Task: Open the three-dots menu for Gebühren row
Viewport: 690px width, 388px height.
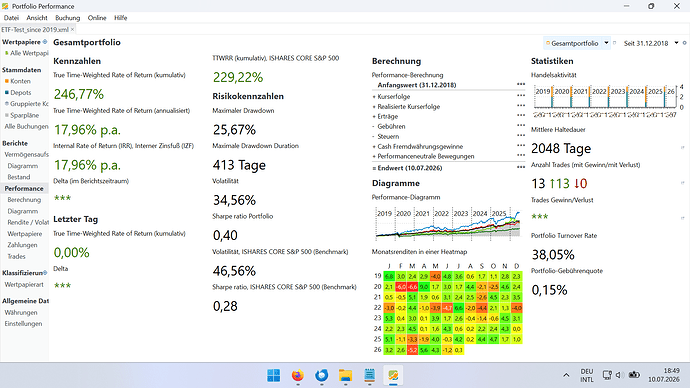Action: [x=521, y=125]
